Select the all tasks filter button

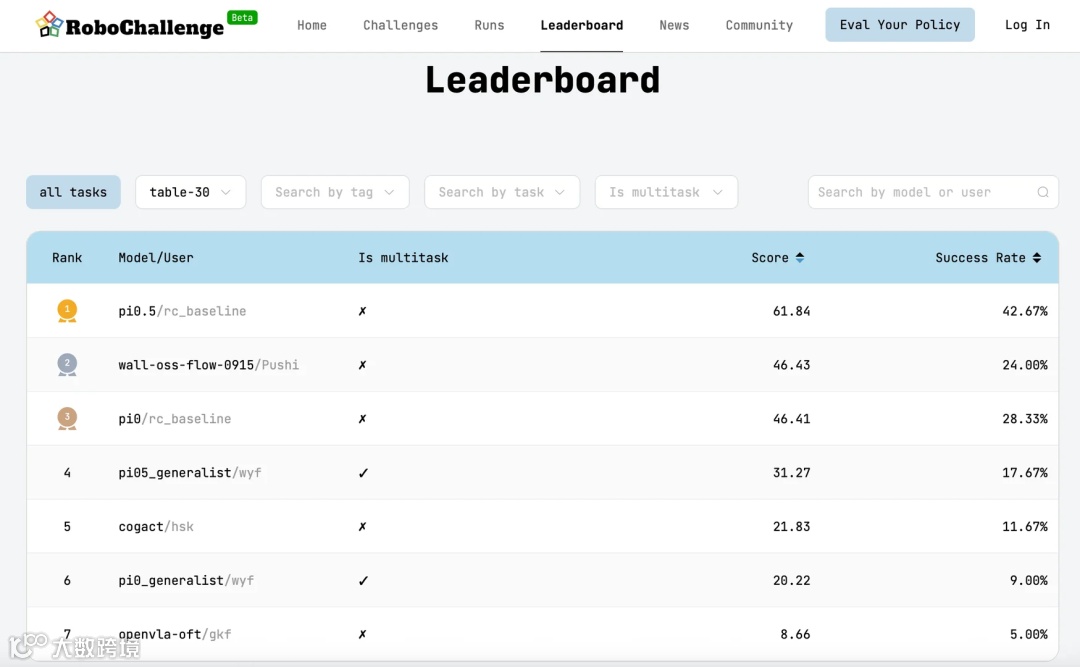click(73, 192)
